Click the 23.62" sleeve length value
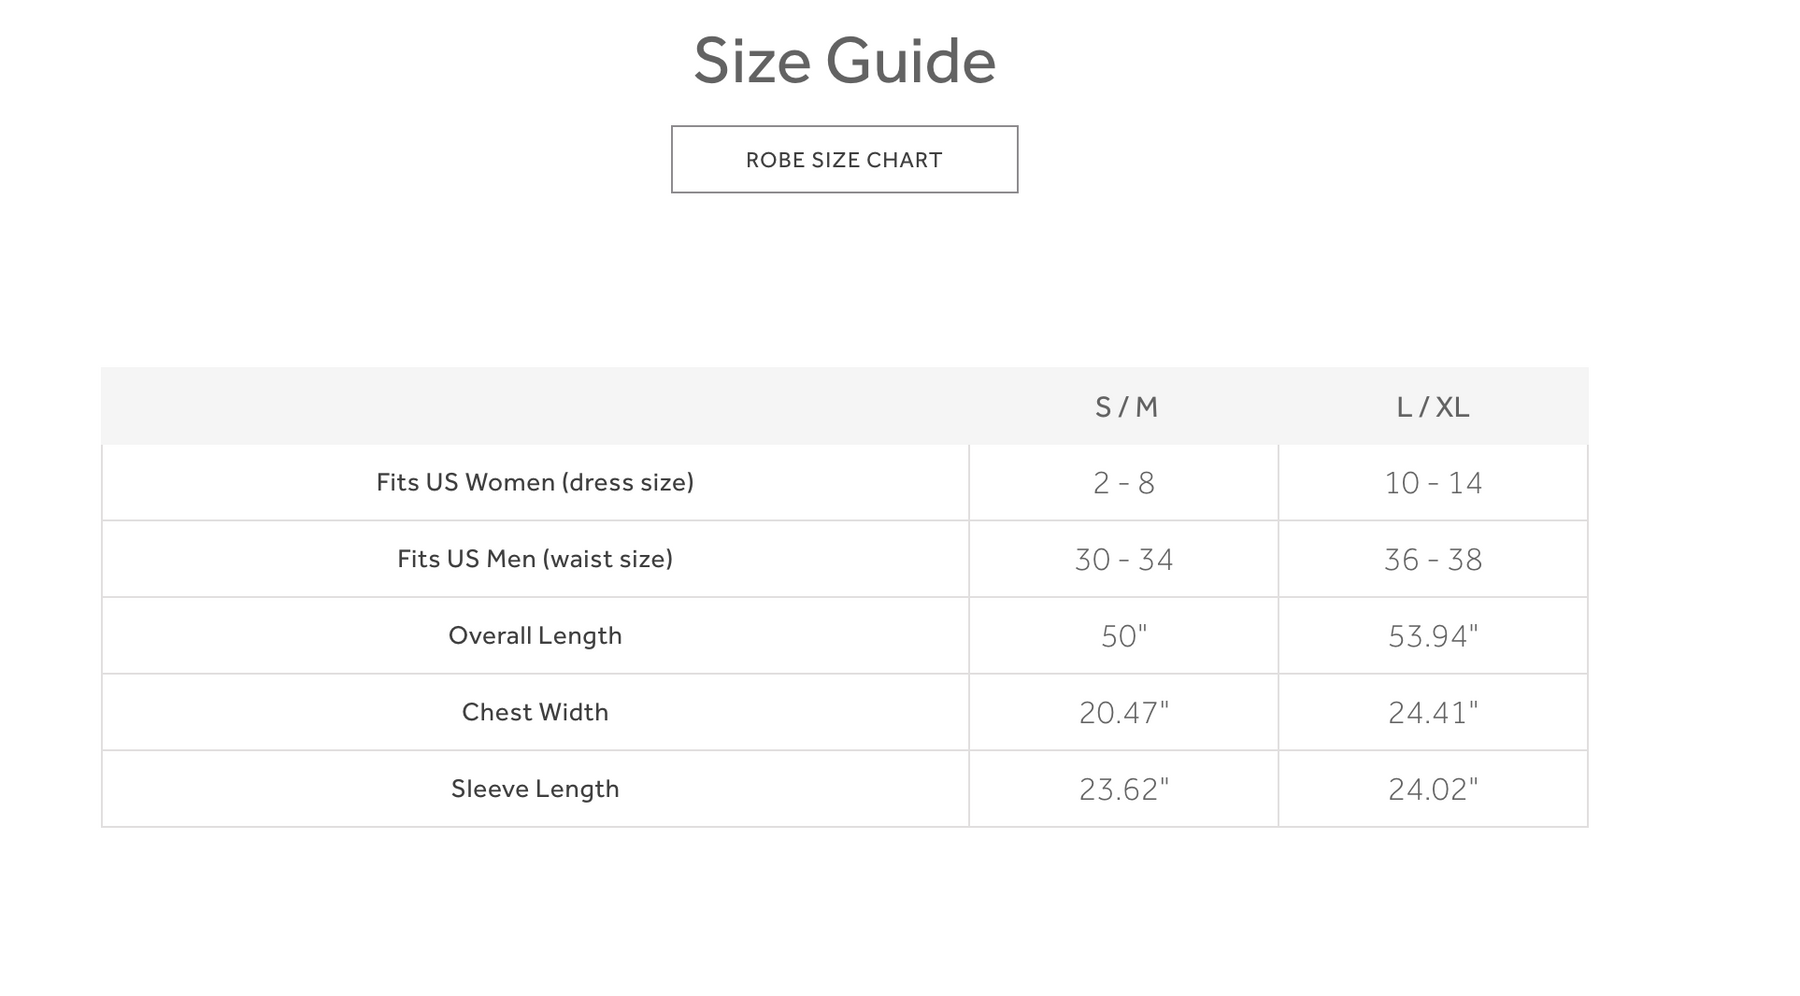Screen dimensions: 1800x996 [1124, 790]
